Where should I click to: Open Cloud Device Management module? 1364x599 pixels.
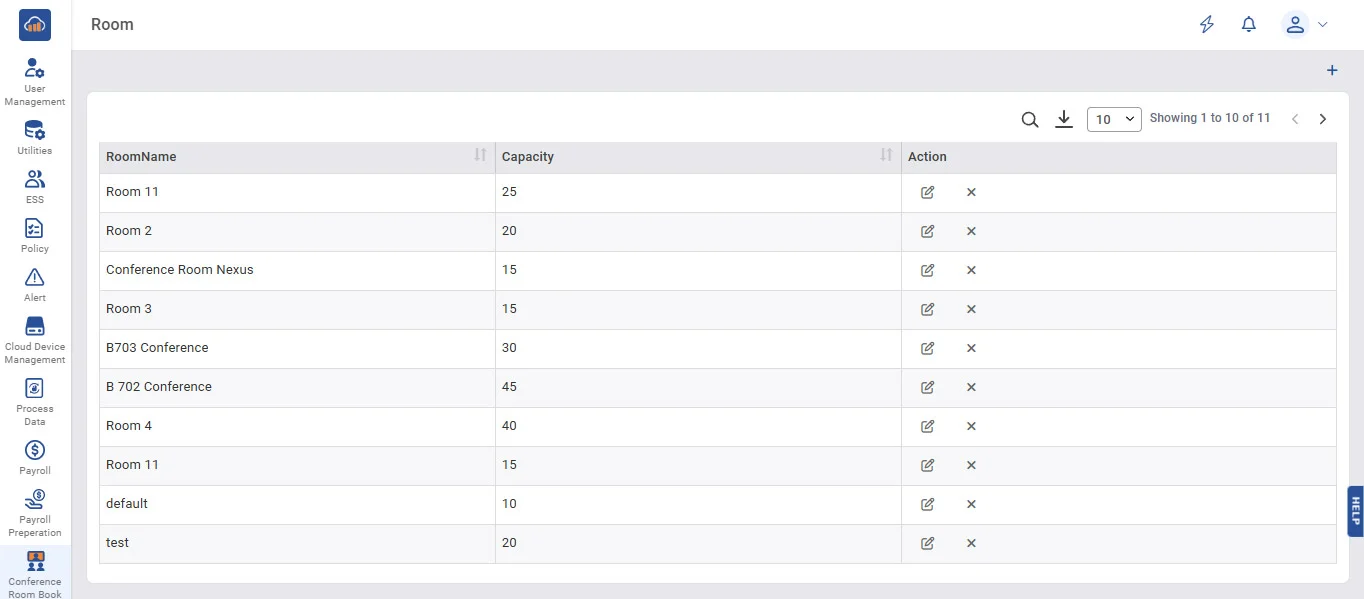tap(35, 340)
